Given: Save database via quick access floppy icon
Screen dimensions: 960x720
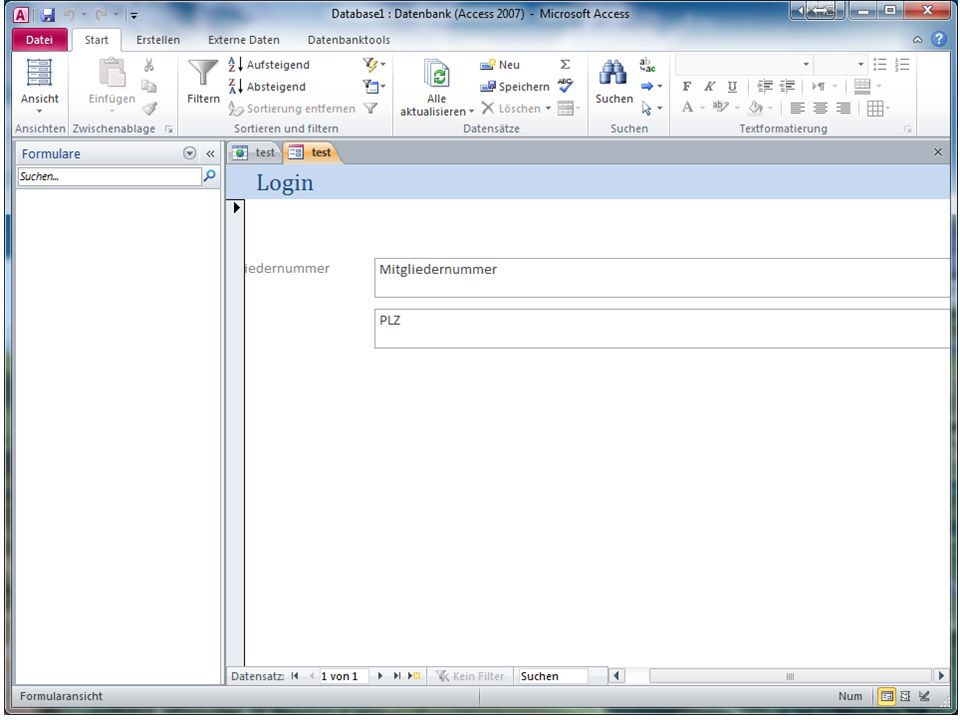Looking at the screenshot, I should click(x=48, y=15).
